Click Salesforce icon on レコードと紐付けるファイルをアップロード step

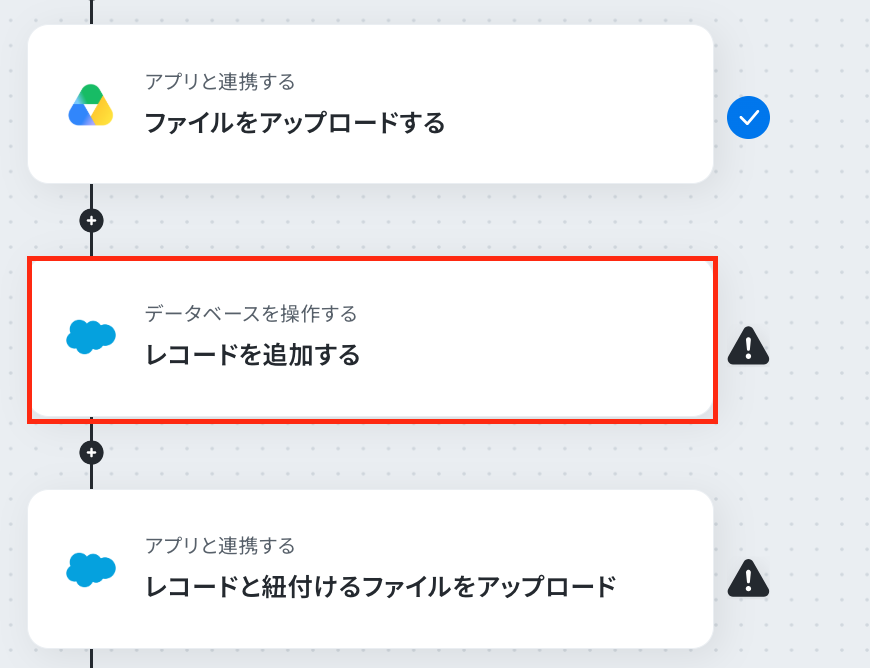tap(90, 569)
